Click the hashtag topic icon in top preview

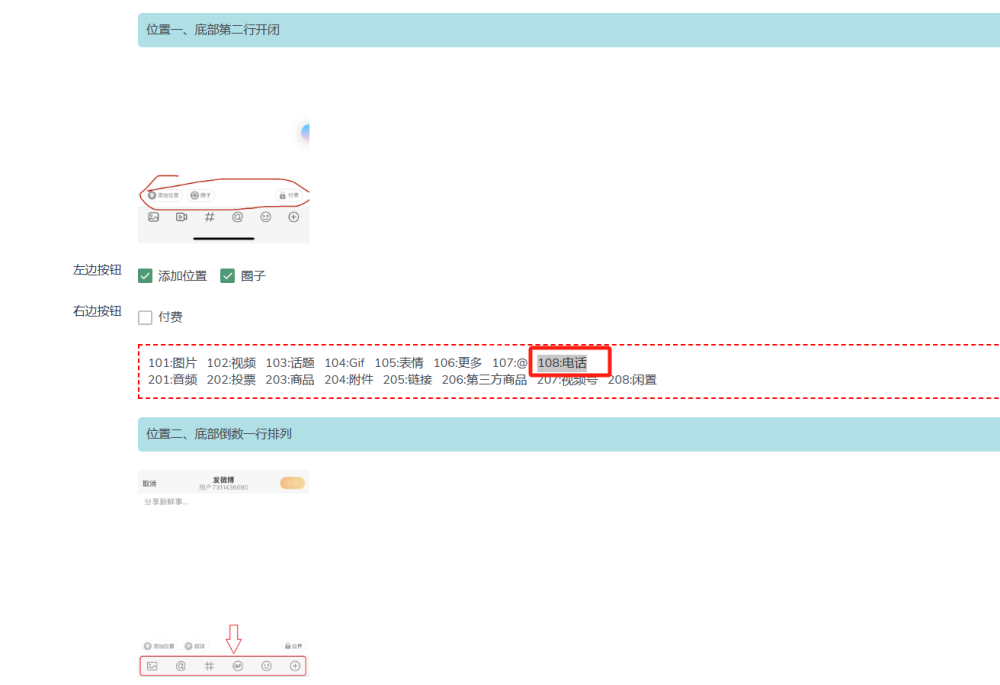(209, 217)
